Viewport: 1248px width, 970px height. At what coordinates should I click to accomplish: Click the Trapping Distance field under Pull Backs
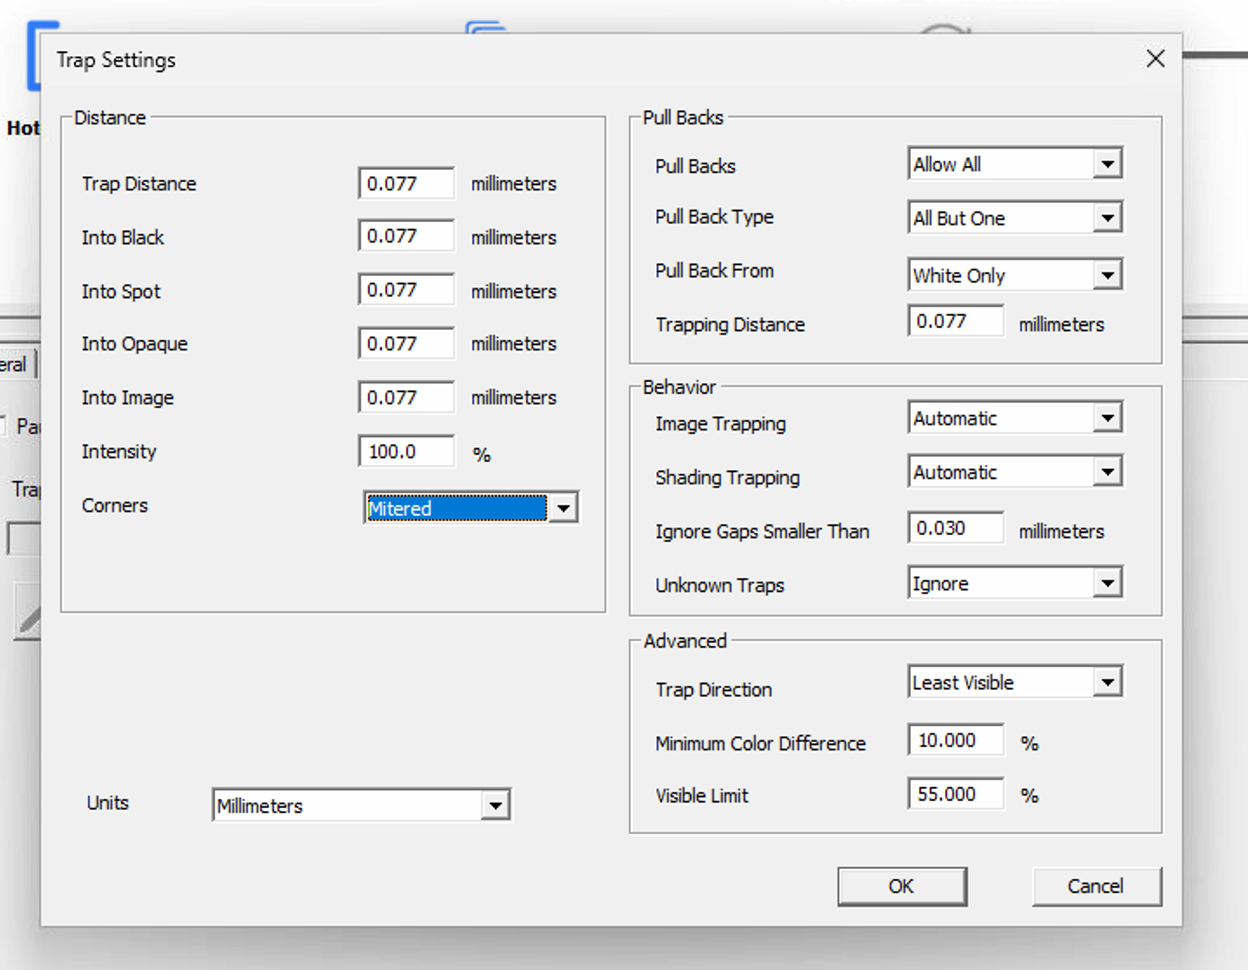[x=955, y=320]
